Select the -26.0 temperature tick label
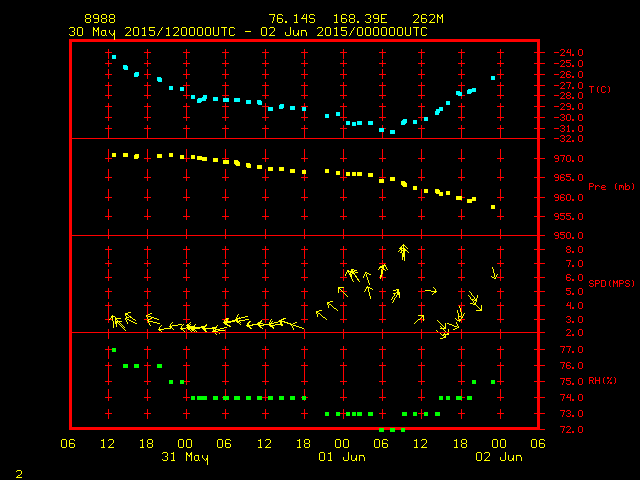This screenshot has height=480, width=640. pyautogui.click(x=569, y=75)
